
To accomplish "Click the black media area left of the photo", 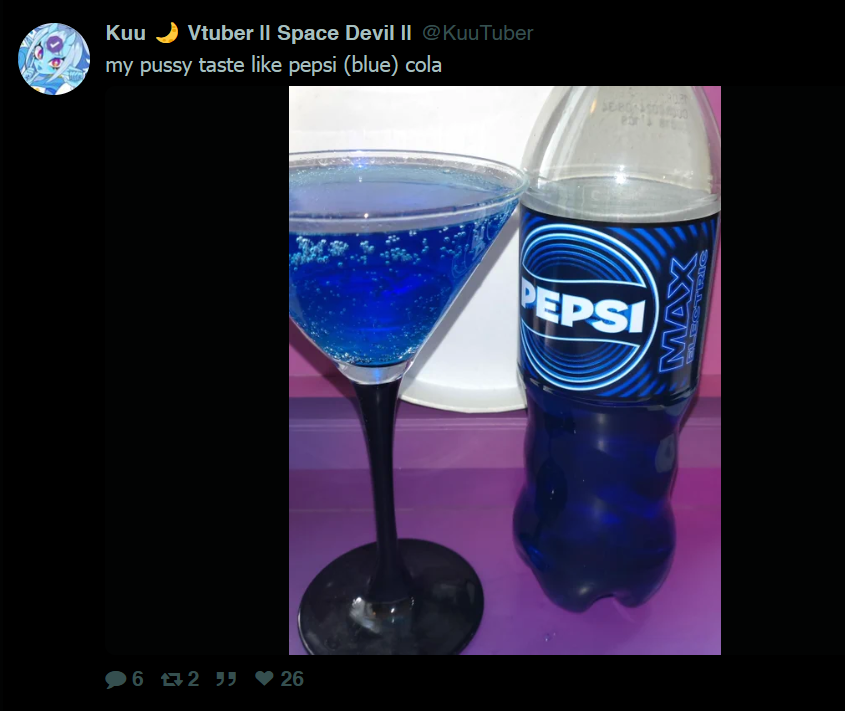I will (x=197, y=370).
